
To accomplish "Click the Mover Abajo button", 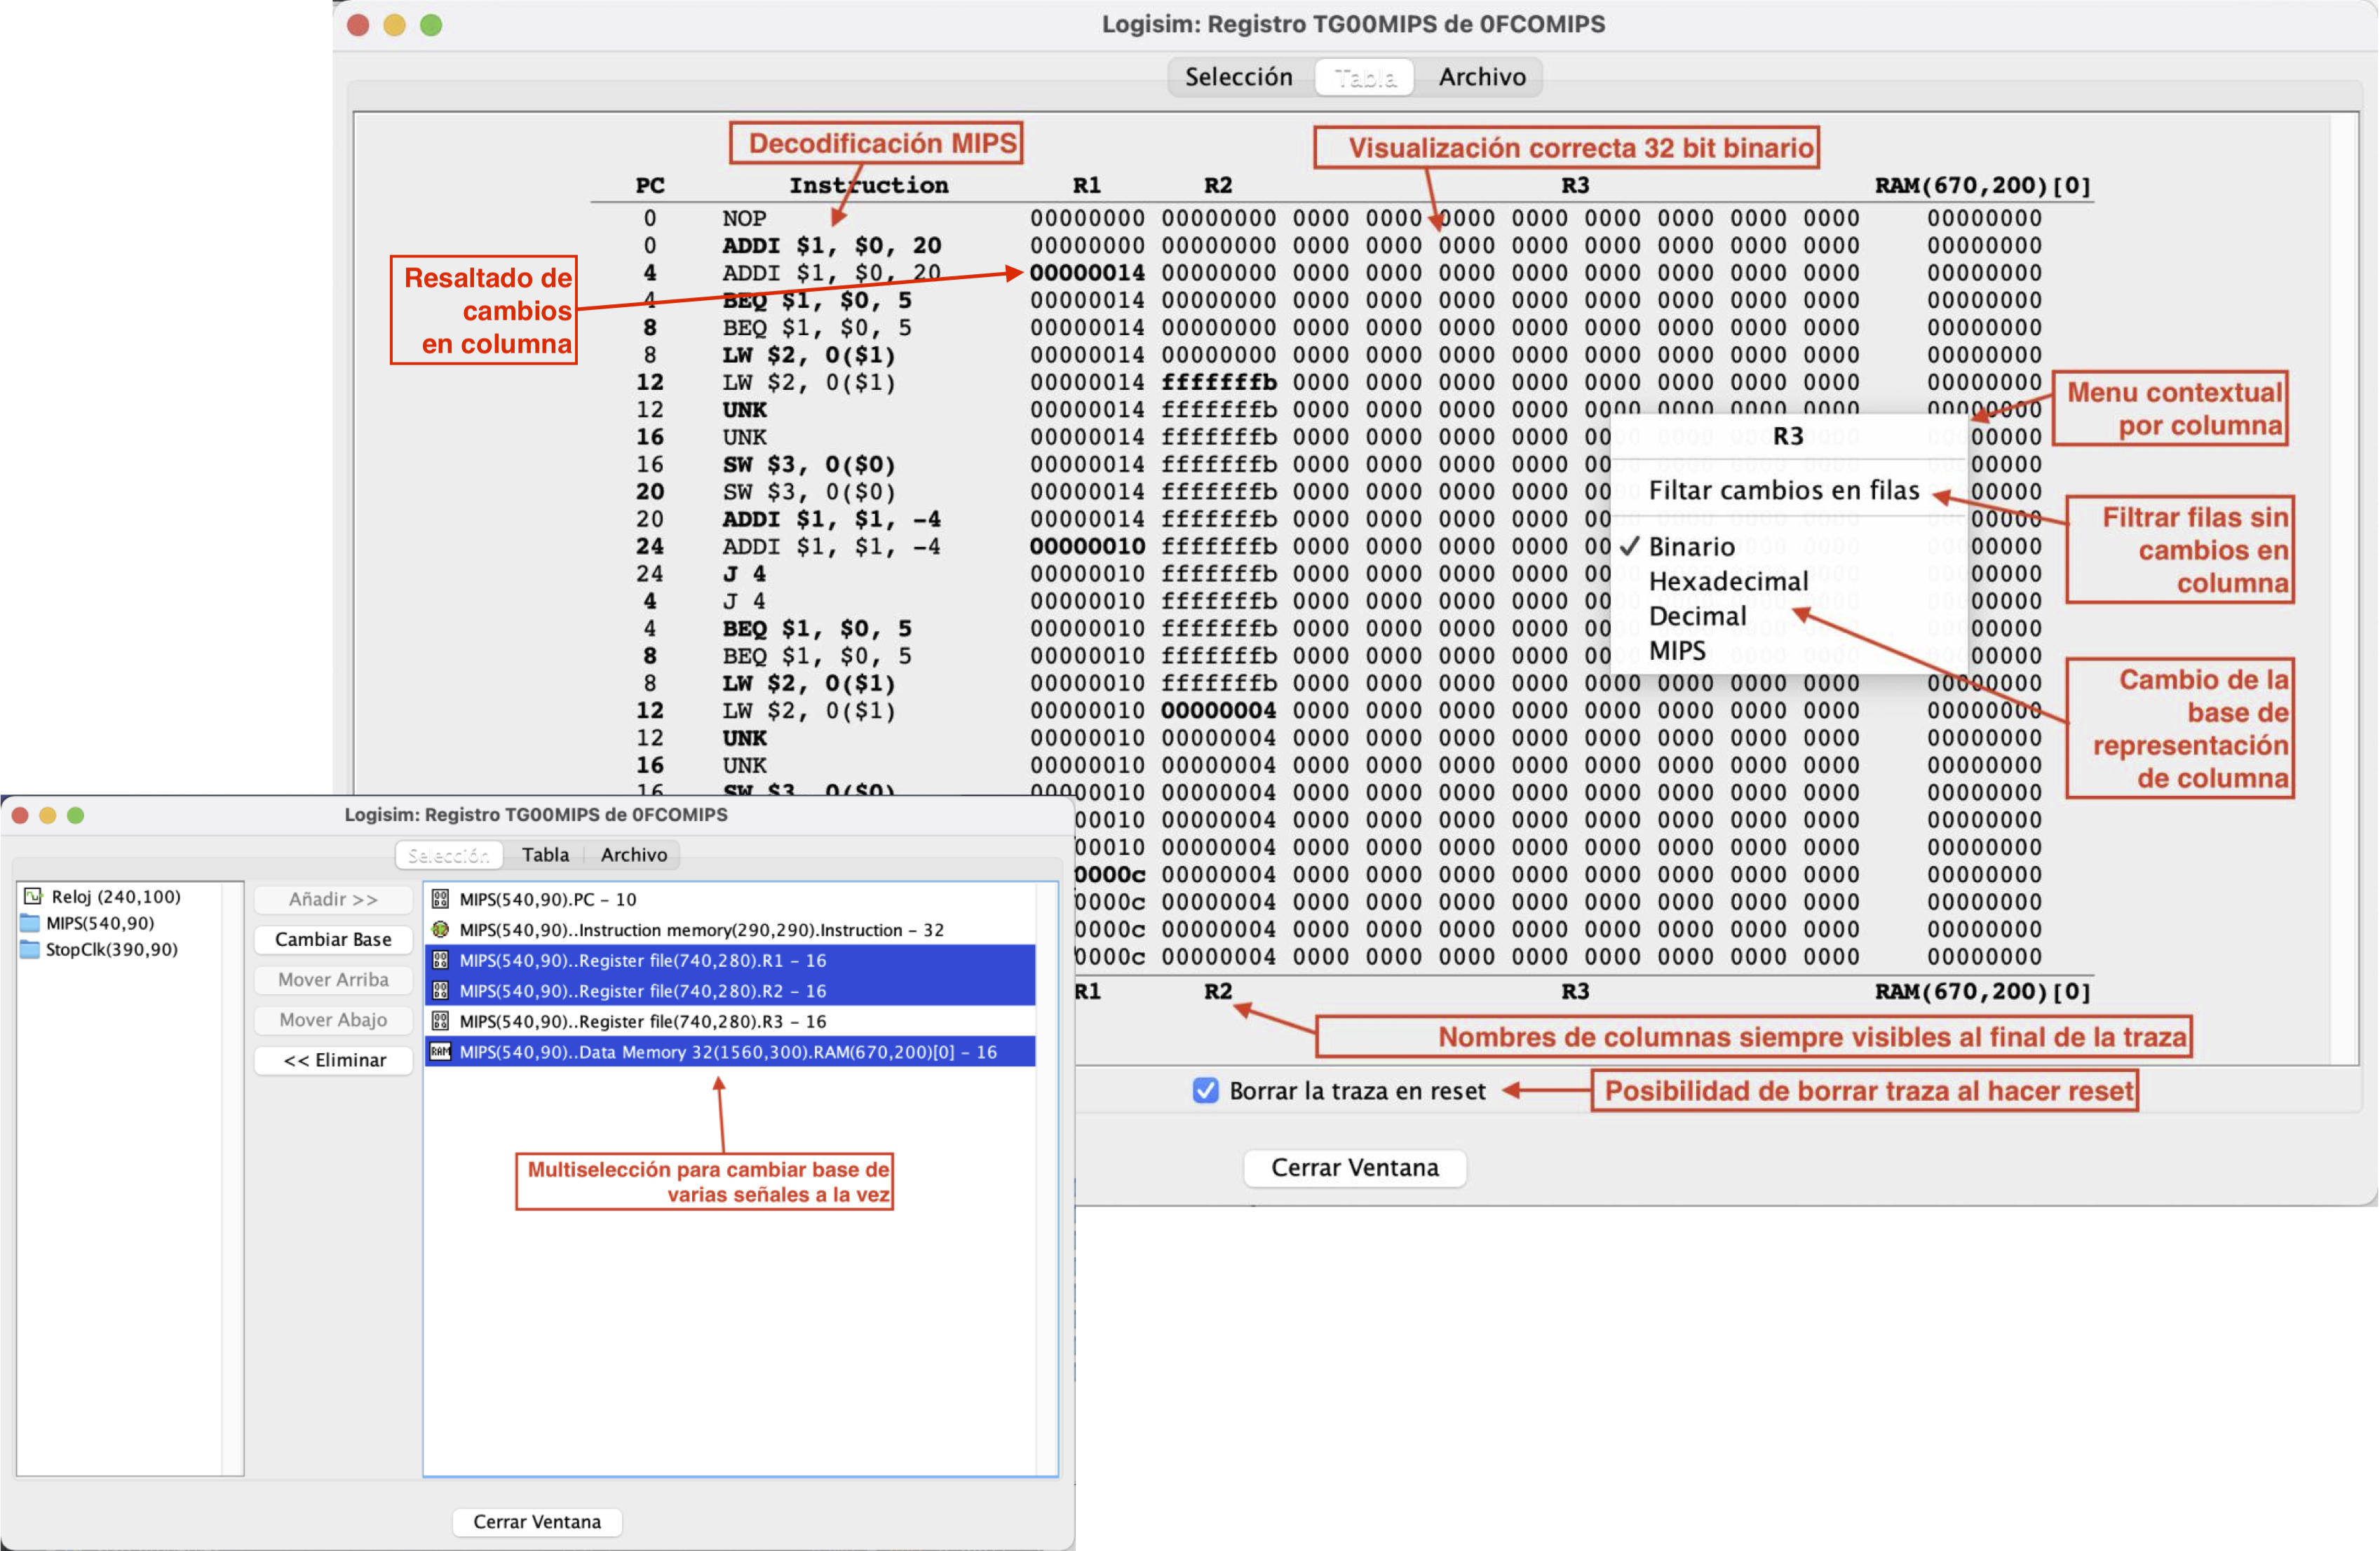I will (333, 1019).
